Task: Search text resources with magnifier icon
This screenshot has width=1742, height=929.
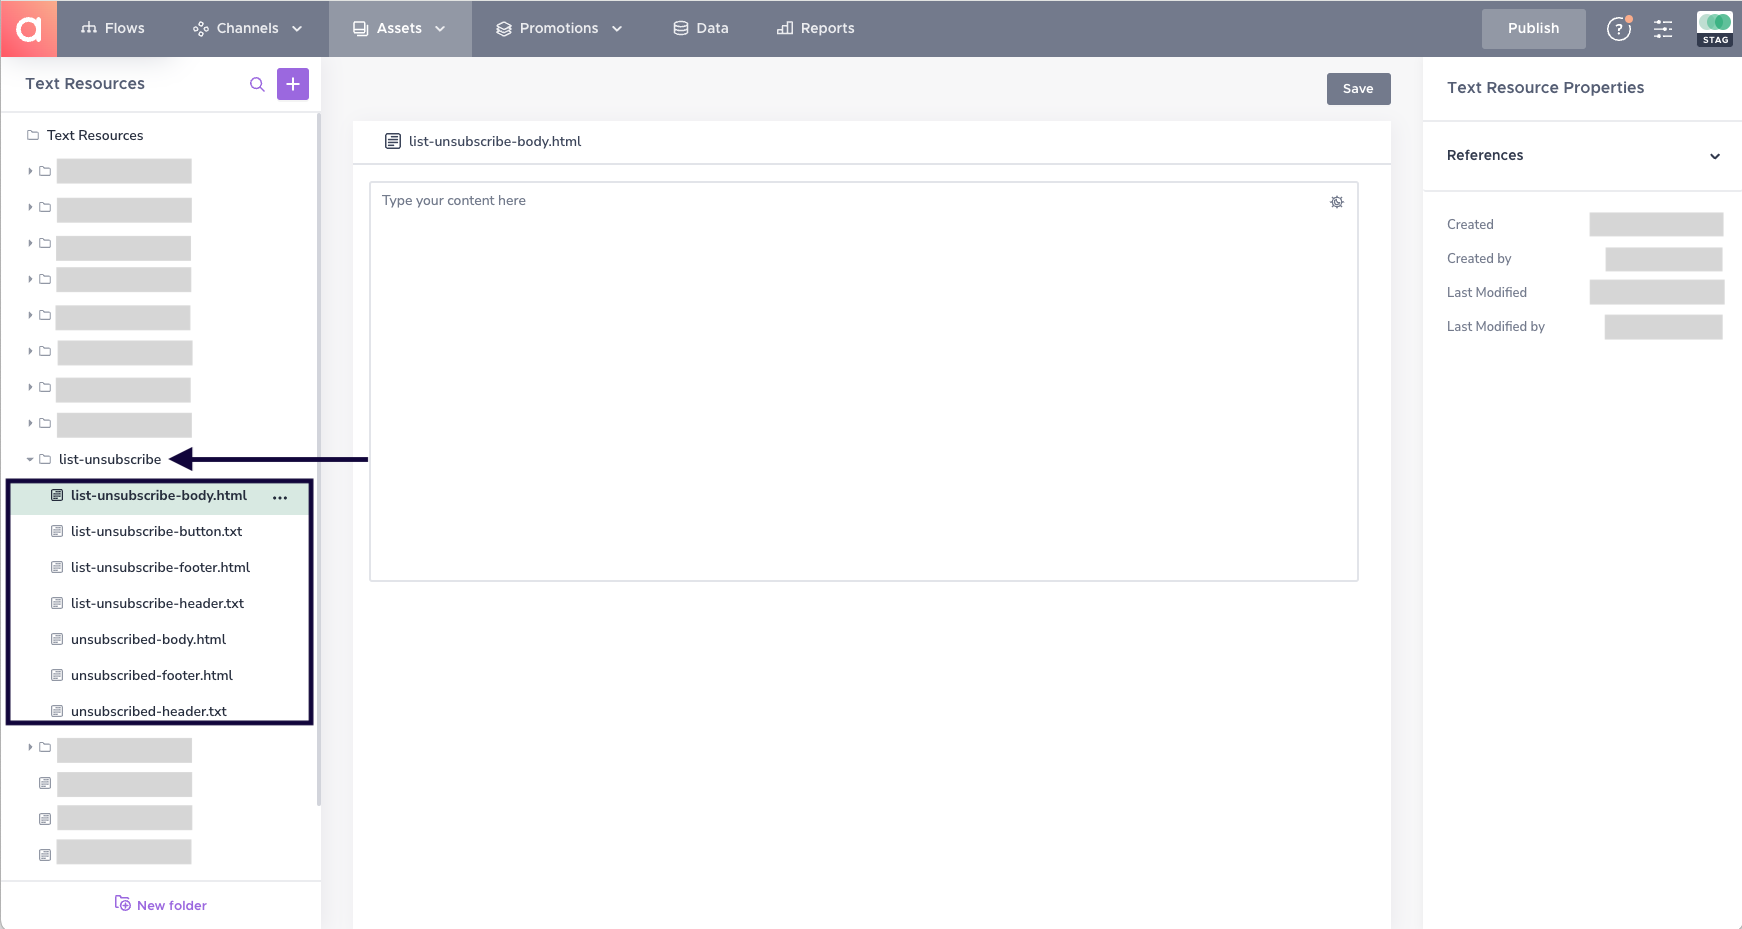Action: coord(257,84)
